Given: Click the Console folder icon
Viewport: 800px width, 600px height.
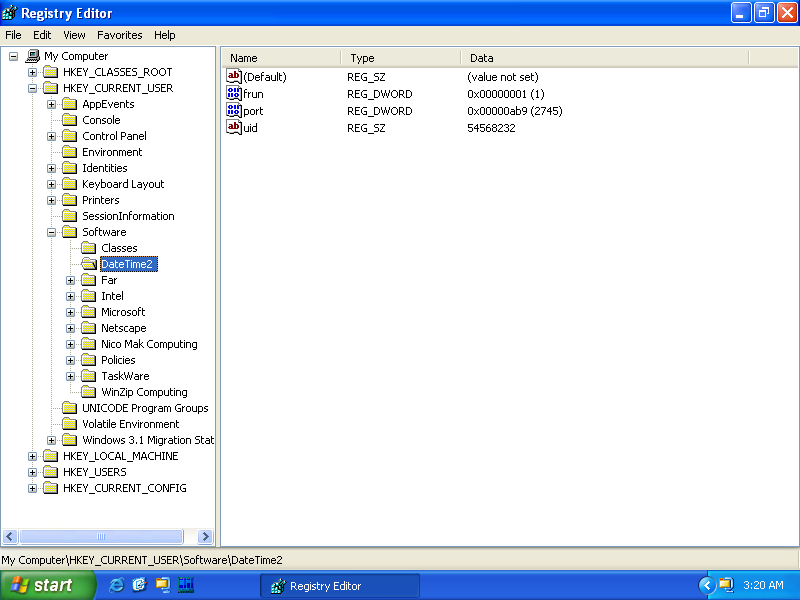Looking at the screenshot, I should pyautogui.click(x=69, y=120).
